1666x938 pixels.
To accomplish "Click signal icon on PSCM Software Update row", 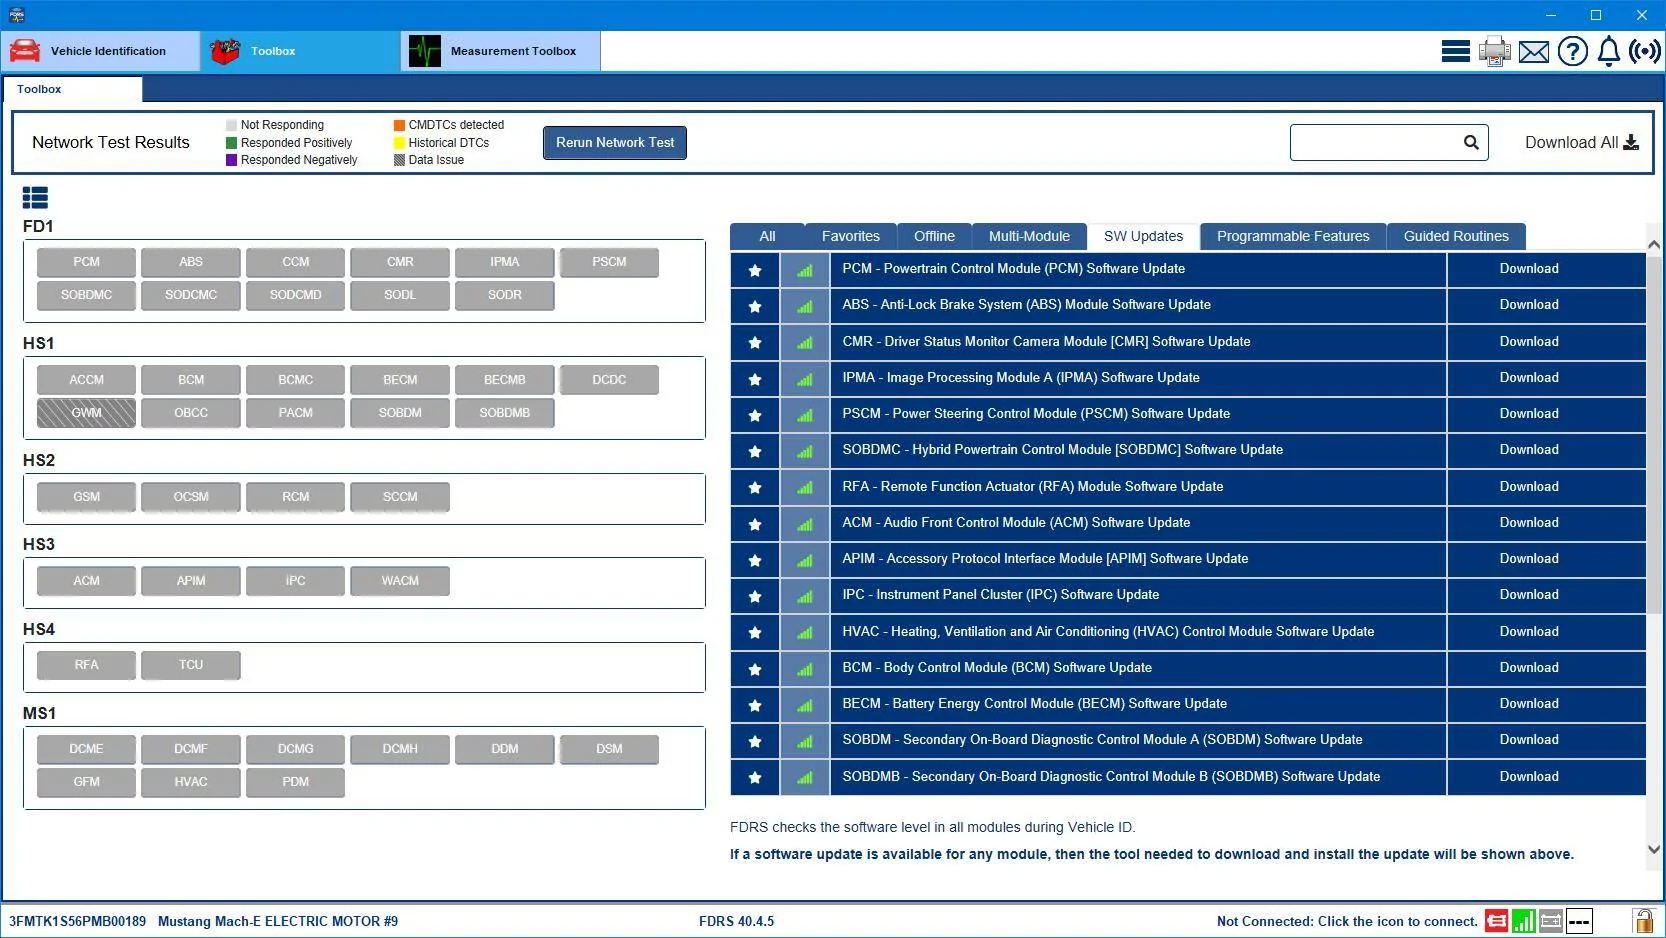I will click(x=805, y=415).
